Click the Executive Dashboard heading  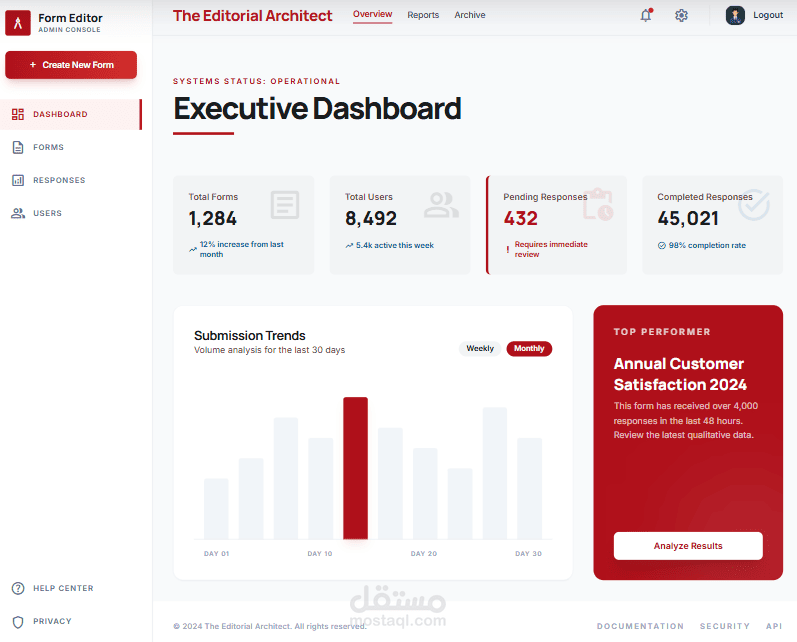coord(317,109)
